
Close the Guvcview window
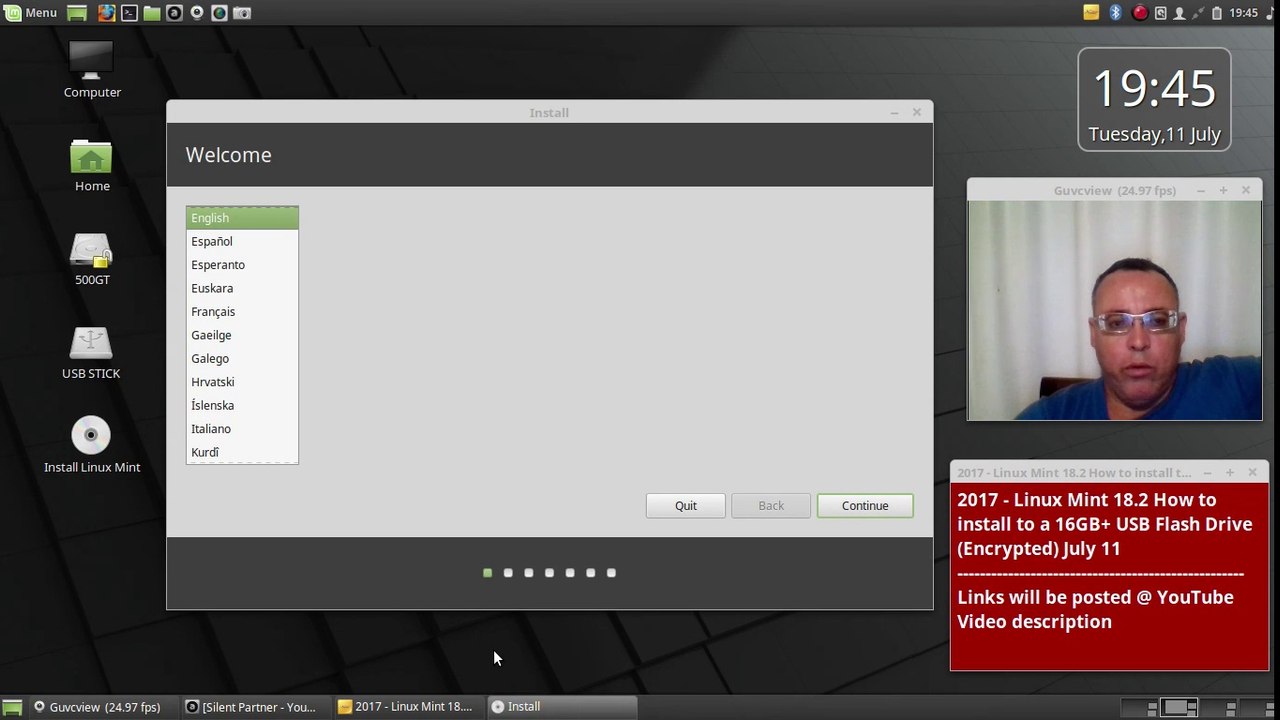tap(1246, 190)
